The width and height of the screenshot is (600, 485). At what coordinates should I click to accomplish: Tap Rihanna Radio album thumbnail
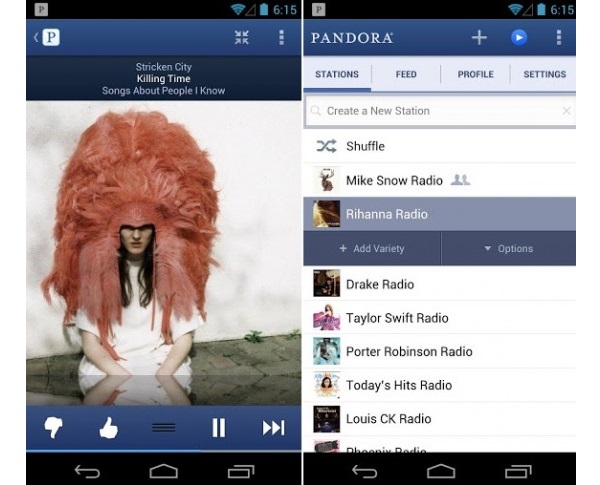tap(326, 214)
